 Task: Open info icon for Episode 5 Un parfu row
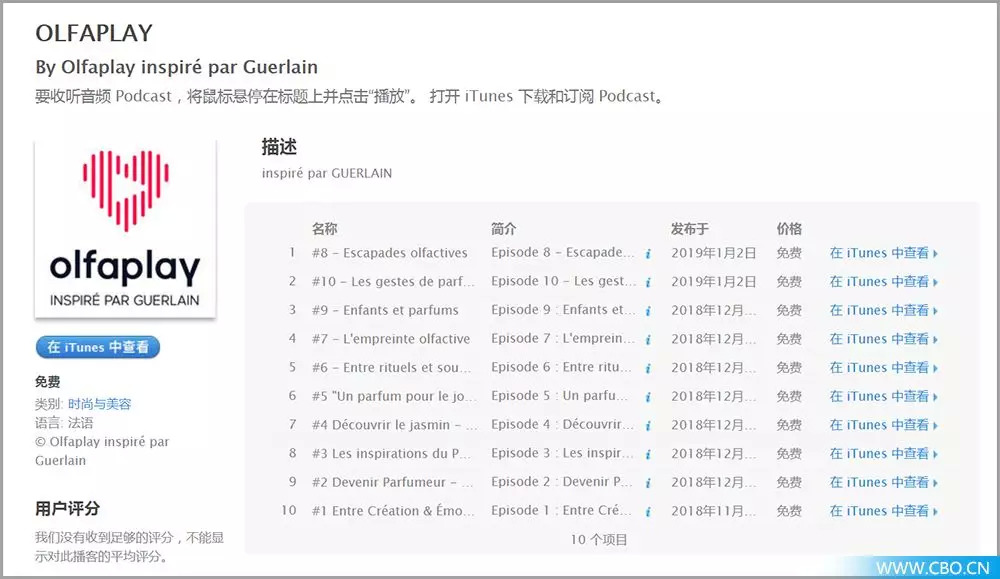click(648, 397)
